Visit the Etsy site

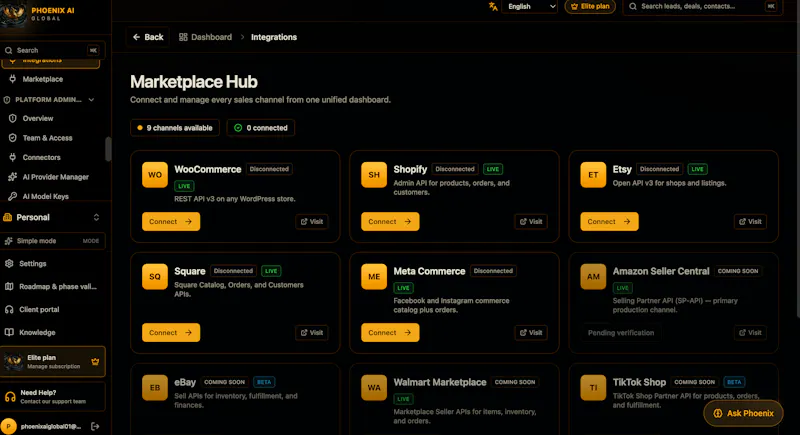[x=750, y=221]
